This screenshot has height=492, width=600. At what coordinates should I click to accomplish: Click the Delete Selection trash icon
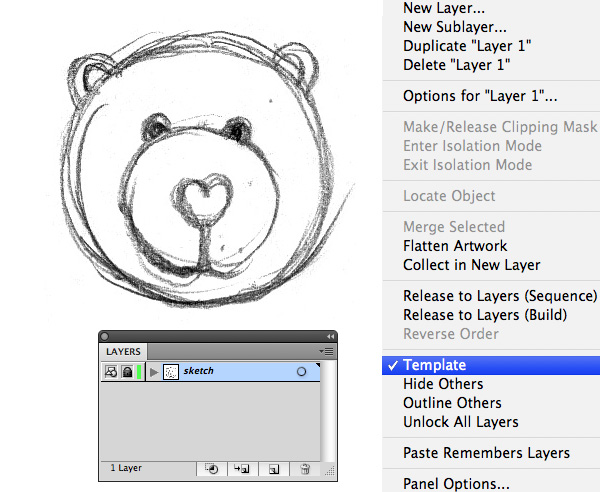click(305, 469)
